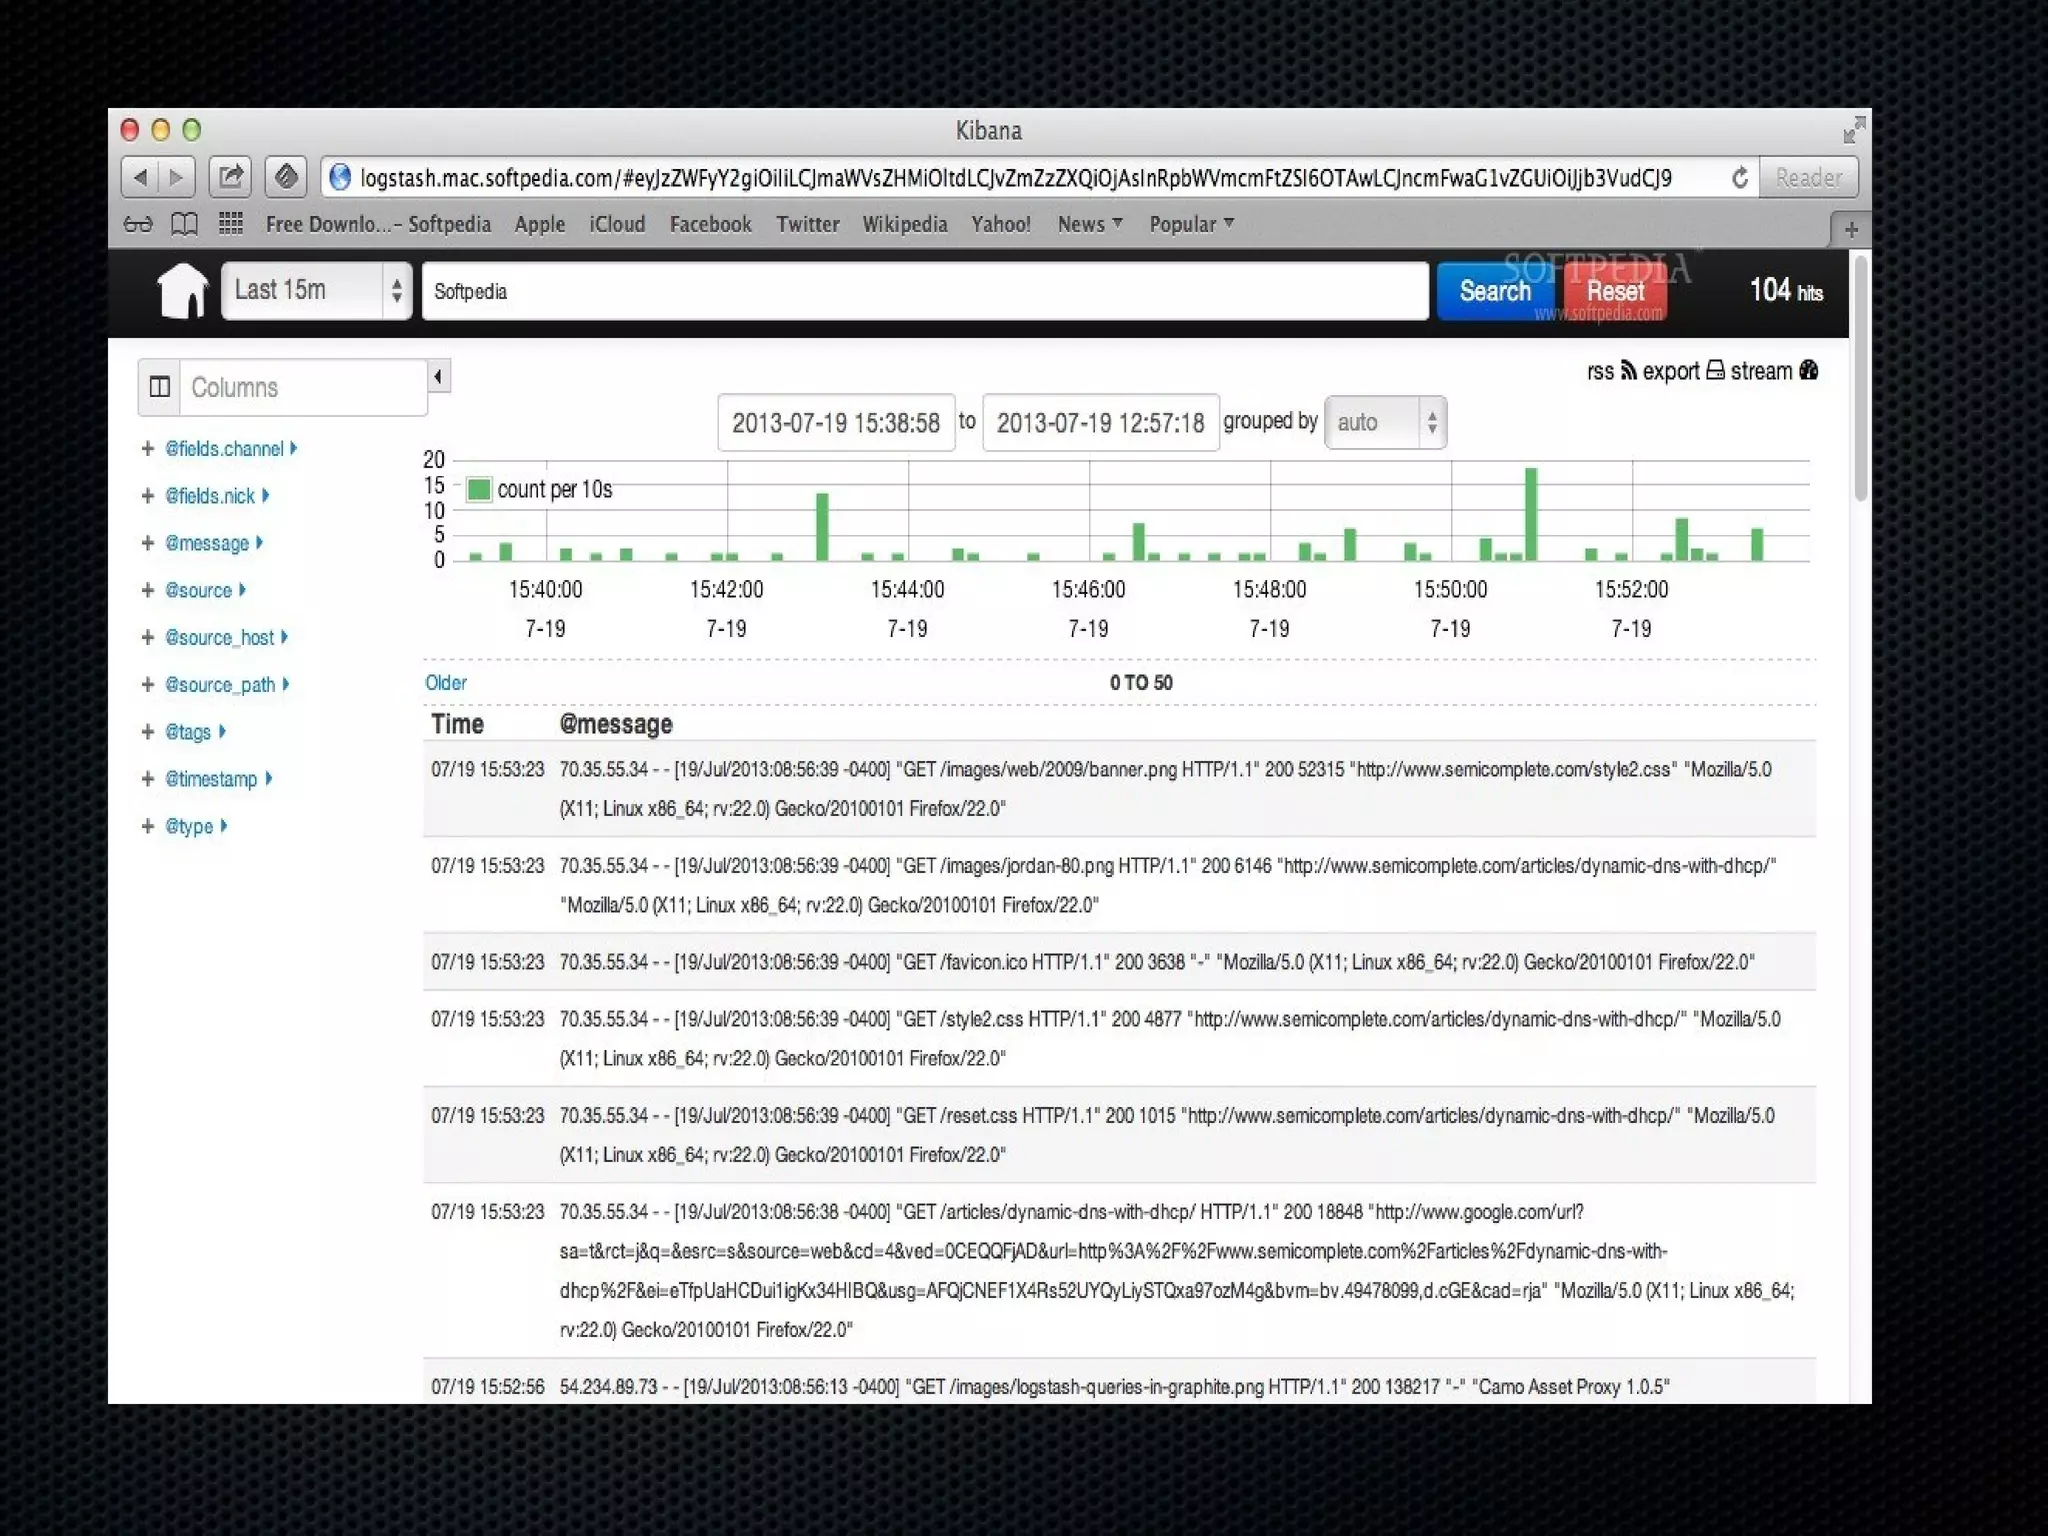This screenshot has height=1536, width=2048.
Task: Click the Softpedia search query field
Action: [x=924, y=291]
